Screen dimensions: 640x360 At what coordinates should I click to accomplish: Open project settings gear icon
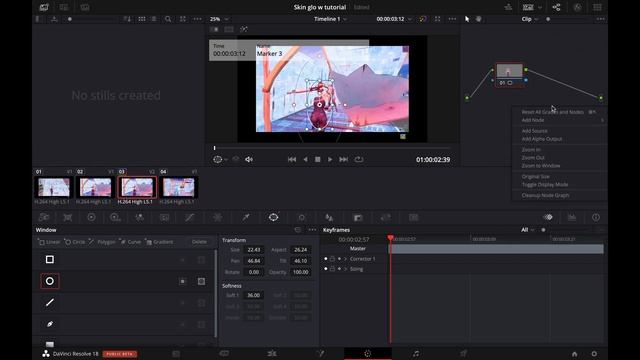click(x=594, y=354)
